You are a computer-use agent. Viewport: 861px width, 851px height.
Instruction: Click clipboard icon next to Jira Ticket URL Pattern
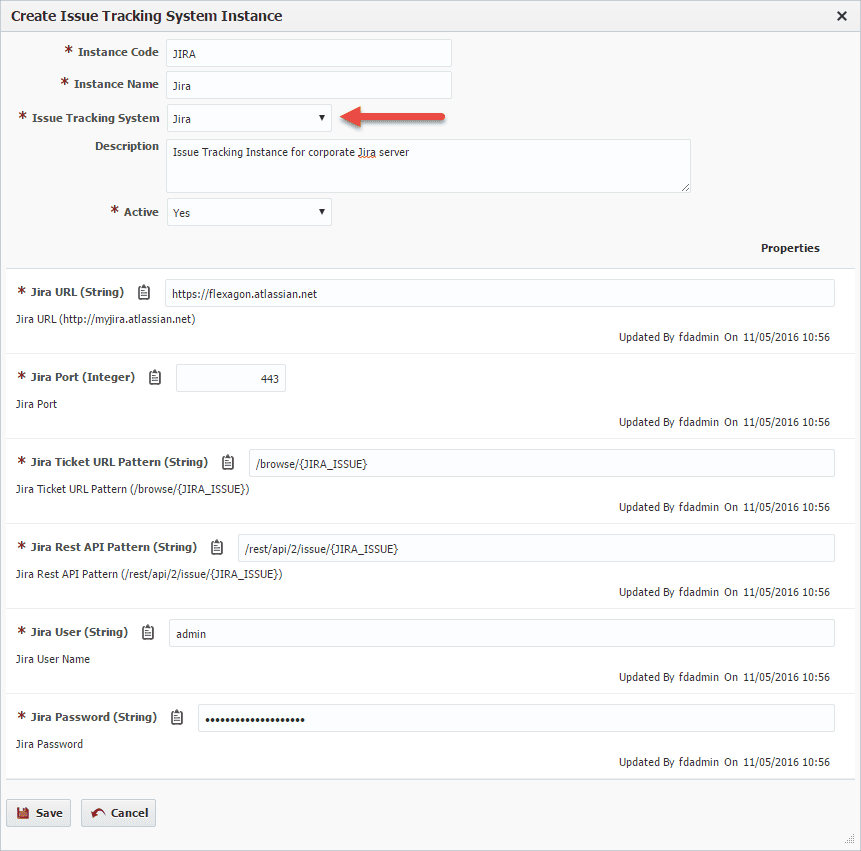[x=228, y=462]
